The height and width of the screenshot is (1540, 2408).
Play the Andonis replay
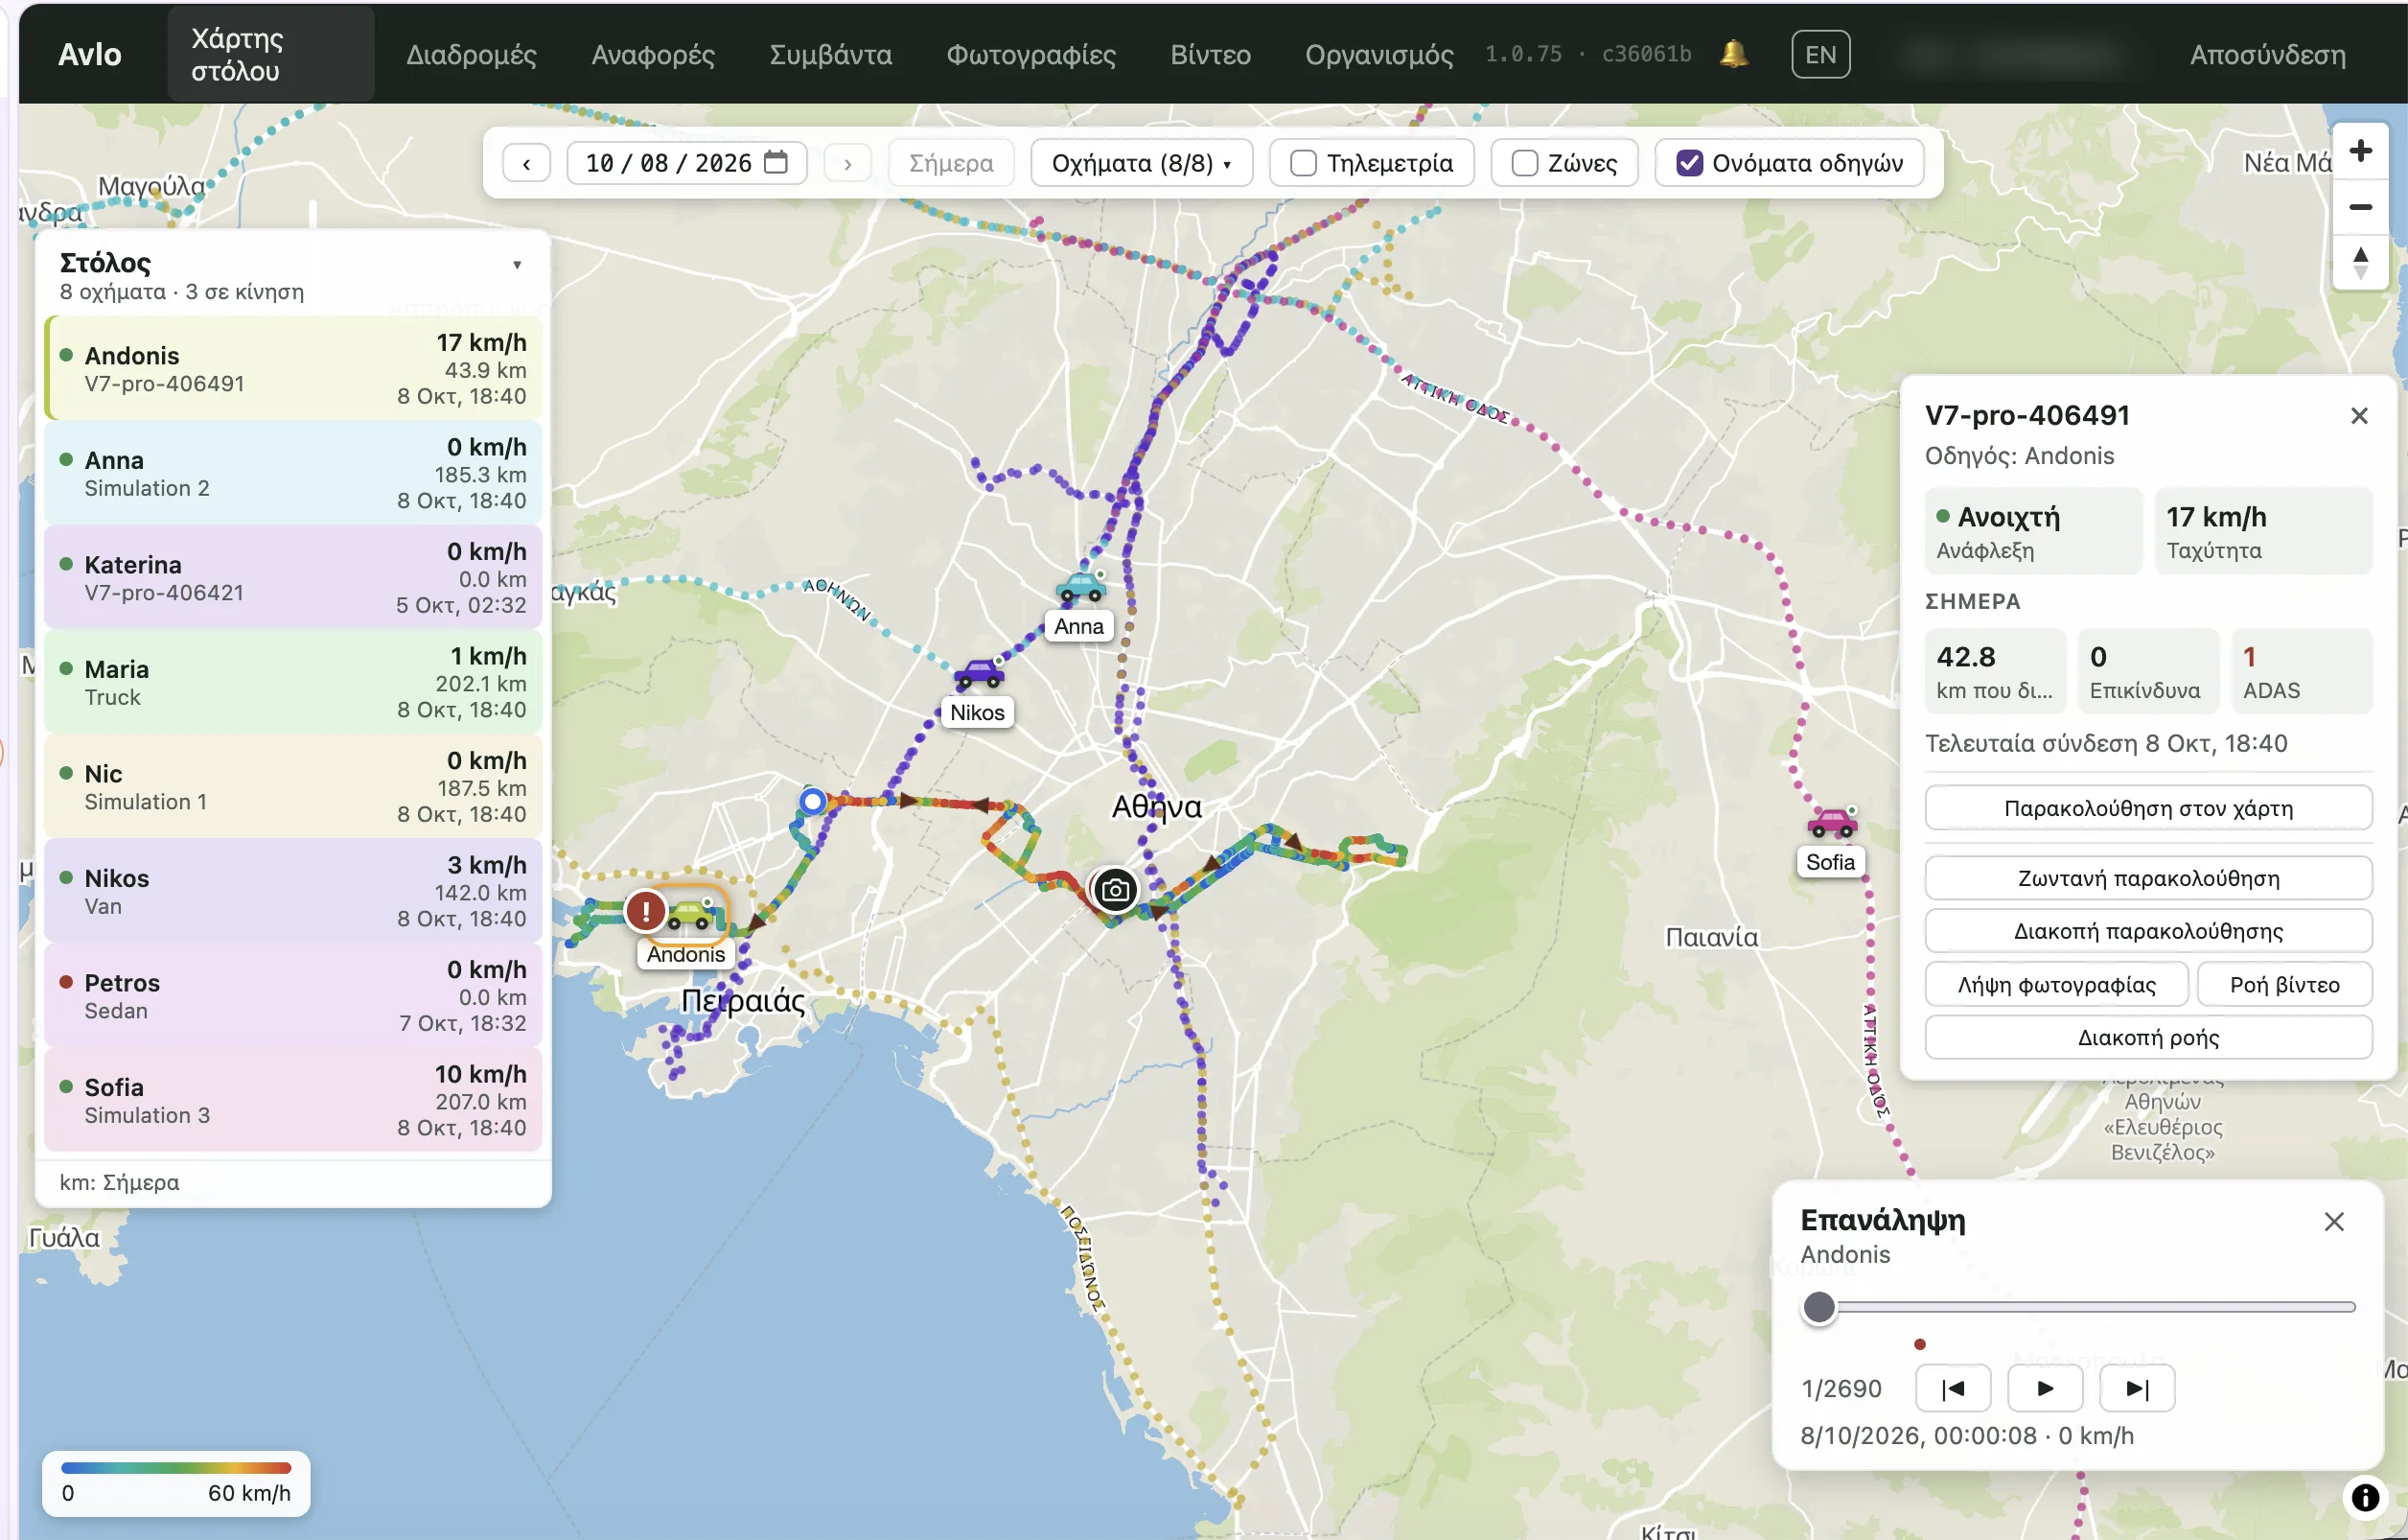(2045, 1388)
